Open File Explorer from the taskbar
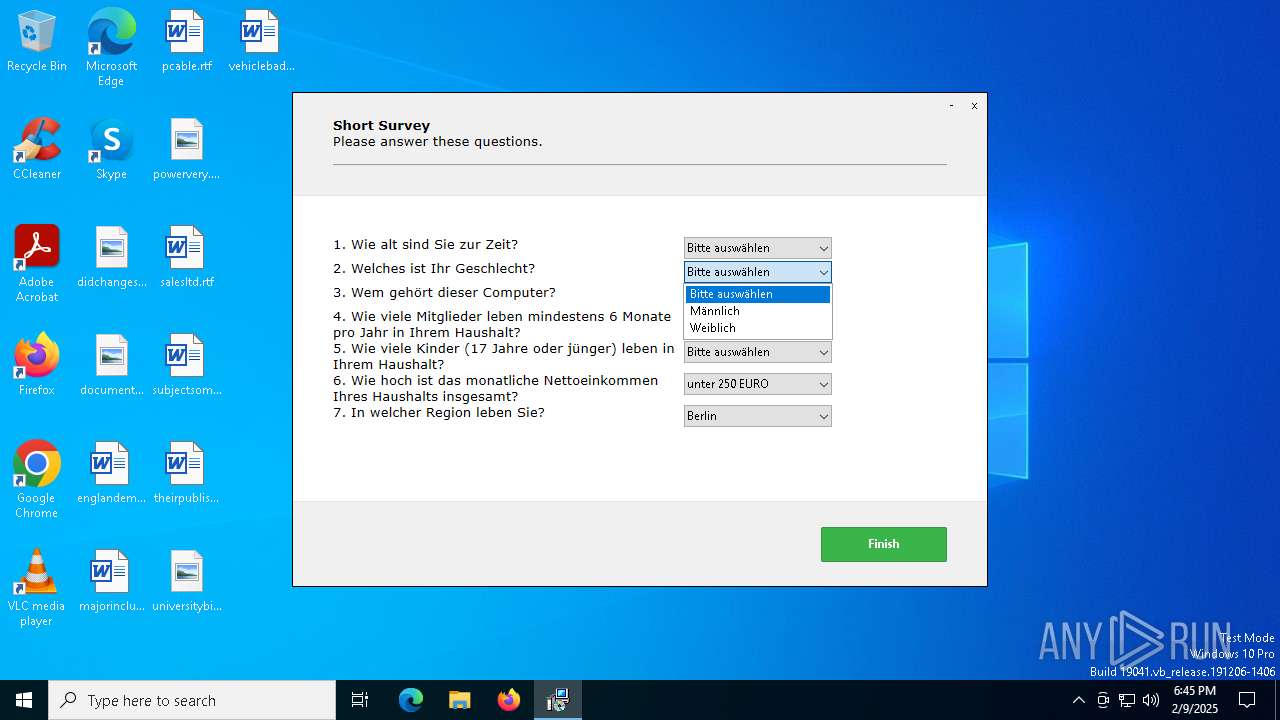Image resolution: width=1280 pixels, height=720 pixels. 460,700
